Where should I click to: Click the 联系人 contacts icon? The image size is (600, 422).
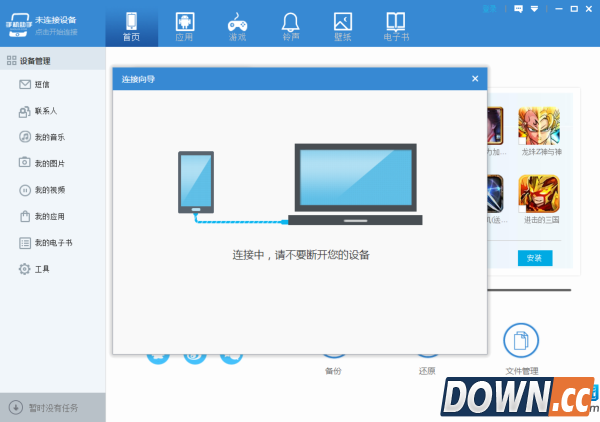25,111
